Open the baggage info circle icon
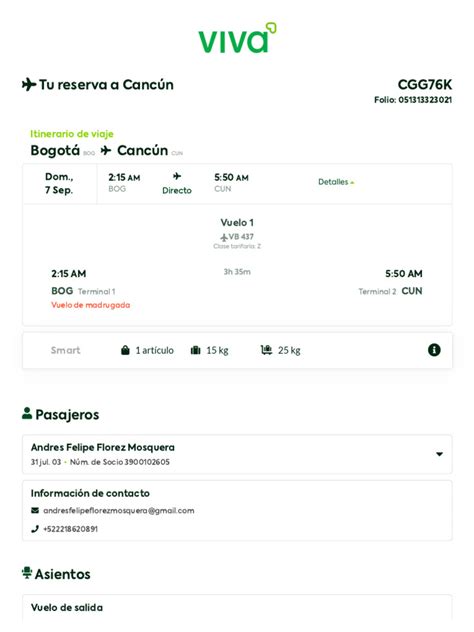Image resolution: width=474 pixels, height=632 pixels. point(434,350)
